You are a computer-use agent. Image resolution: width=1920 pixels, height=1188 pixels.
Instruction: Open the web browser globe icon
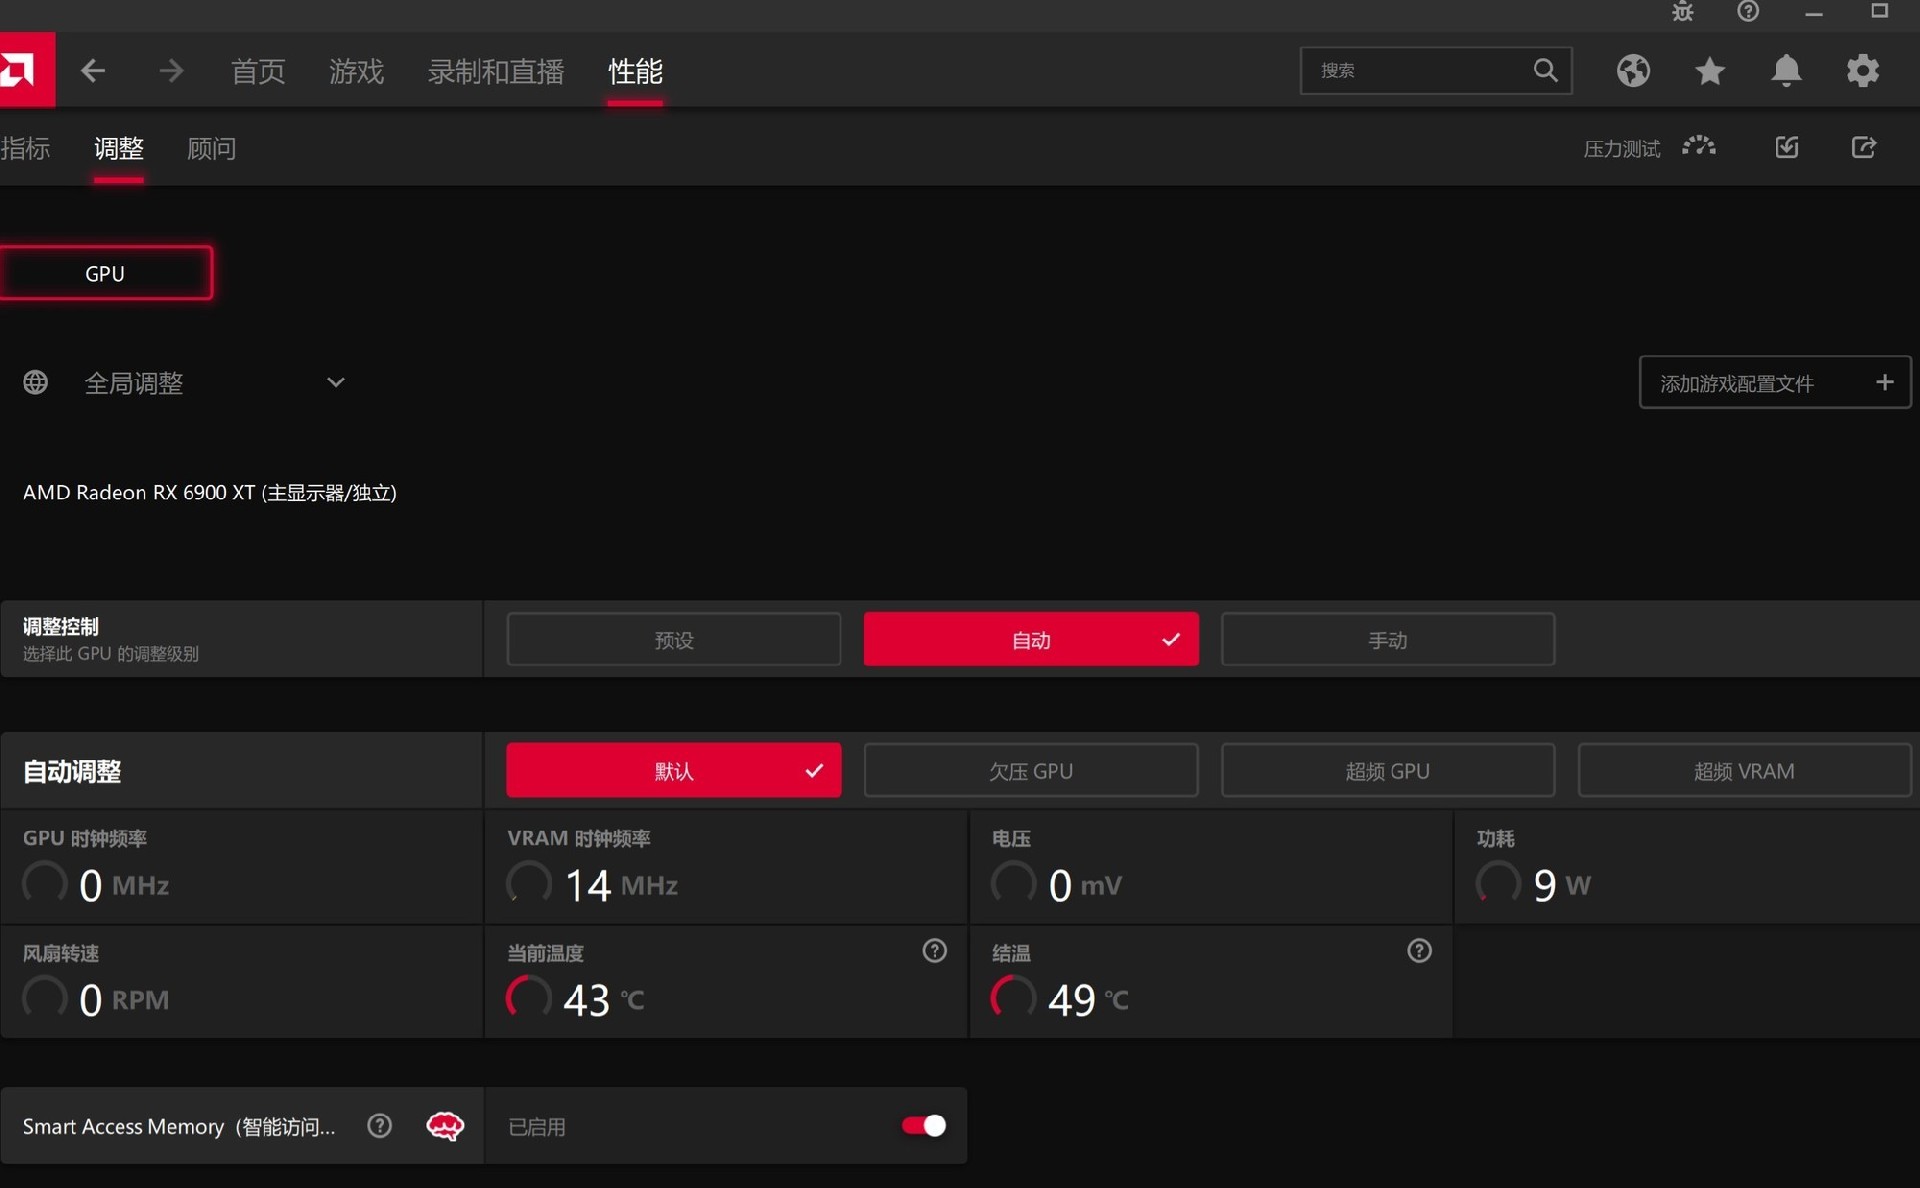coord(1633,70)
